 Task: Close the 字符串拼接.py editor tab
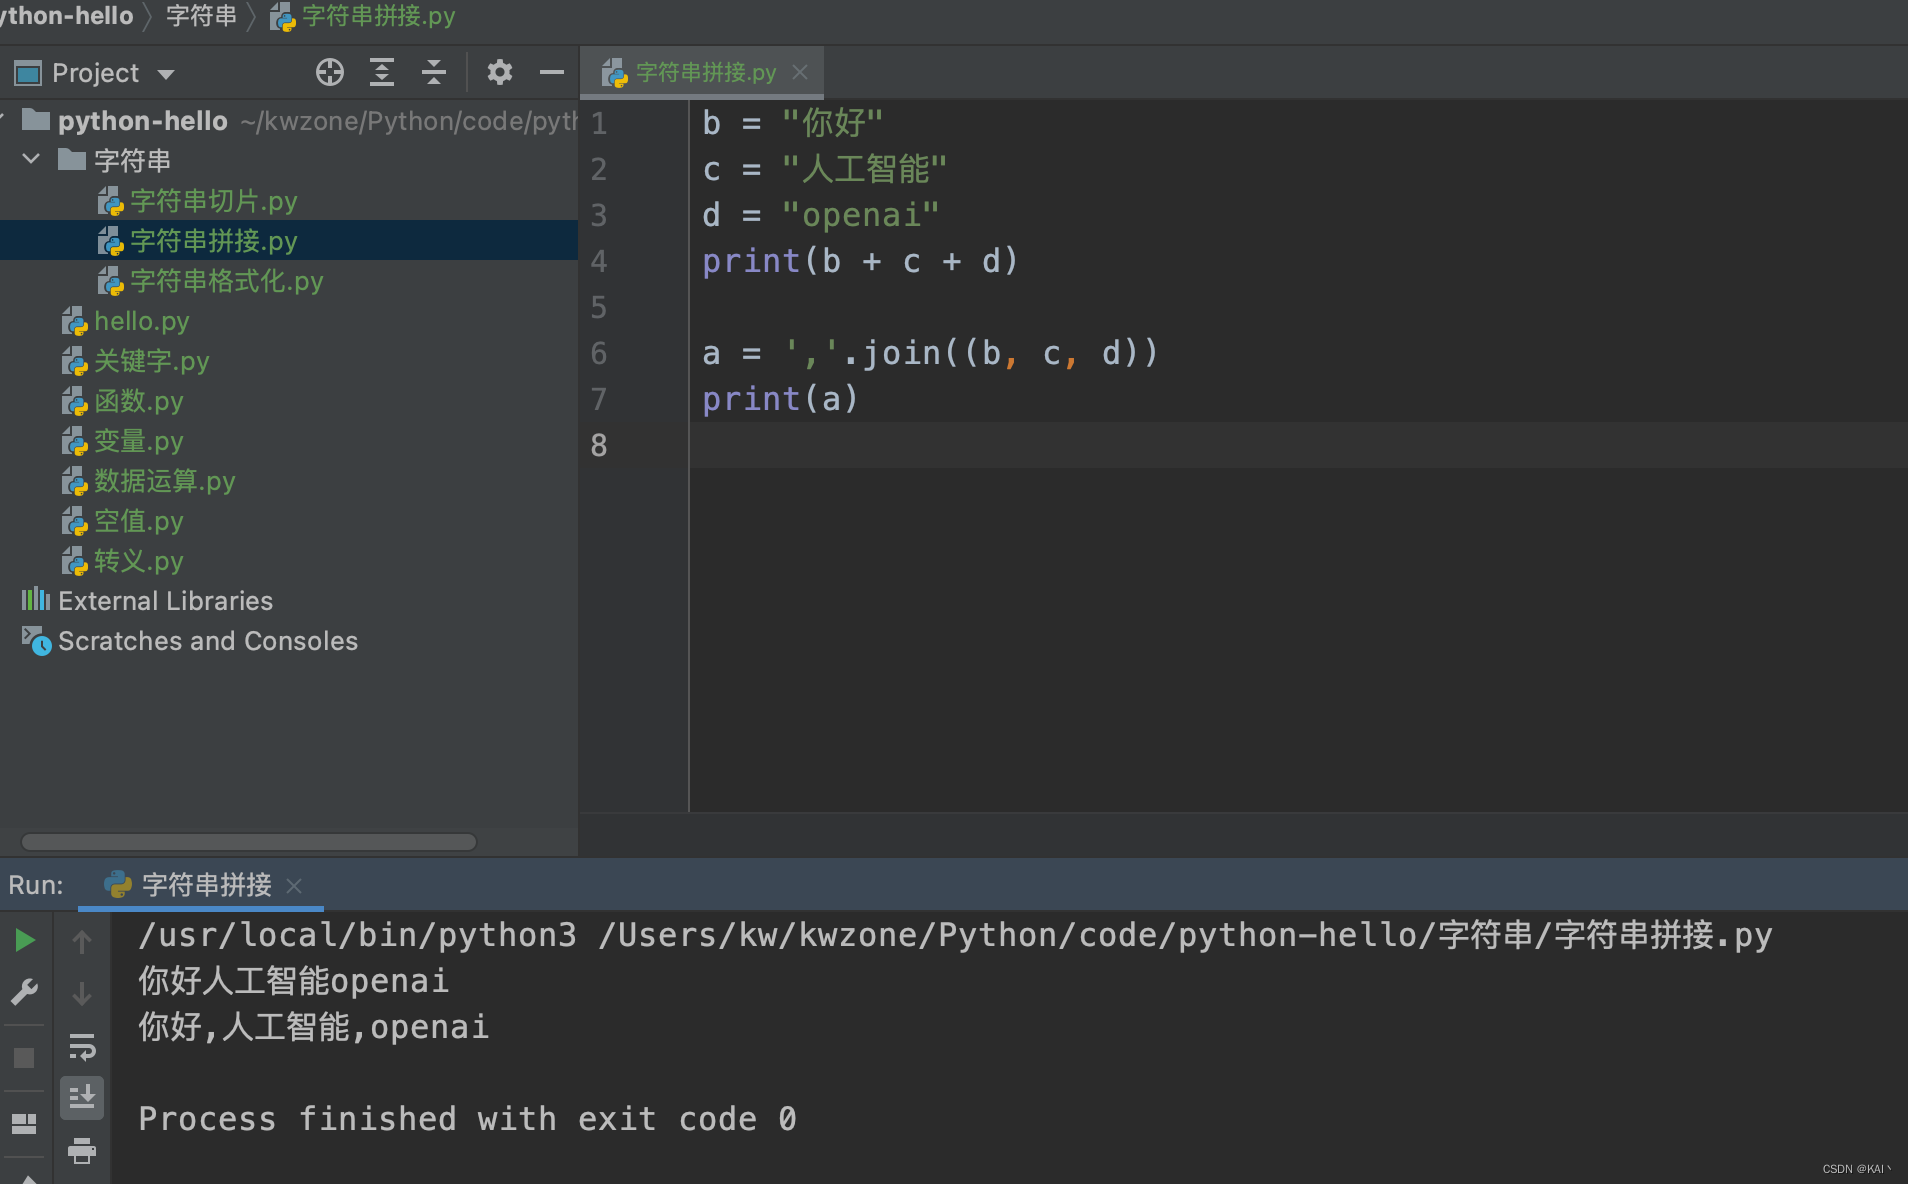[x=800, y=72]
